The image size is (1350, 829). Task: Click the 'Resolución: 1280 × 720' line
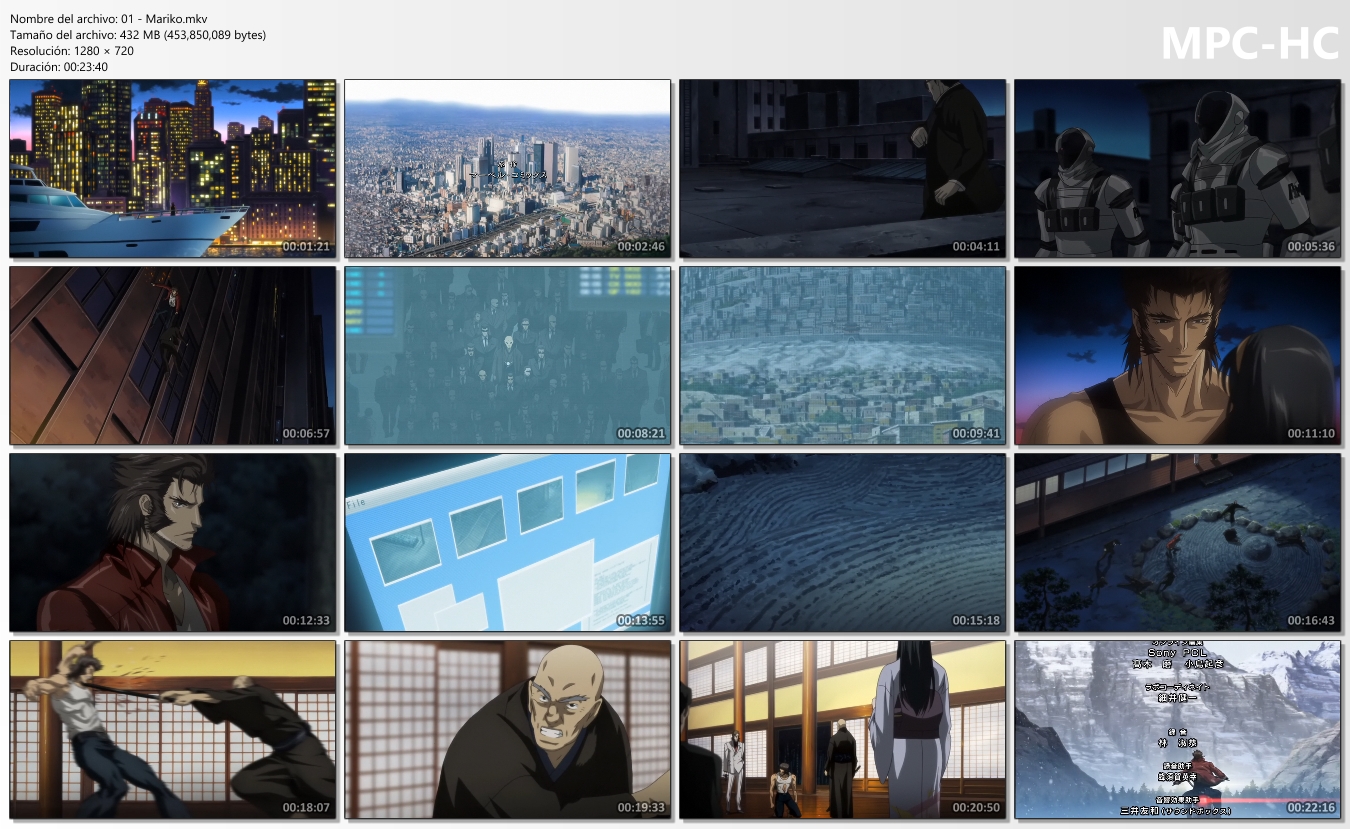click(x=71, y=51)
